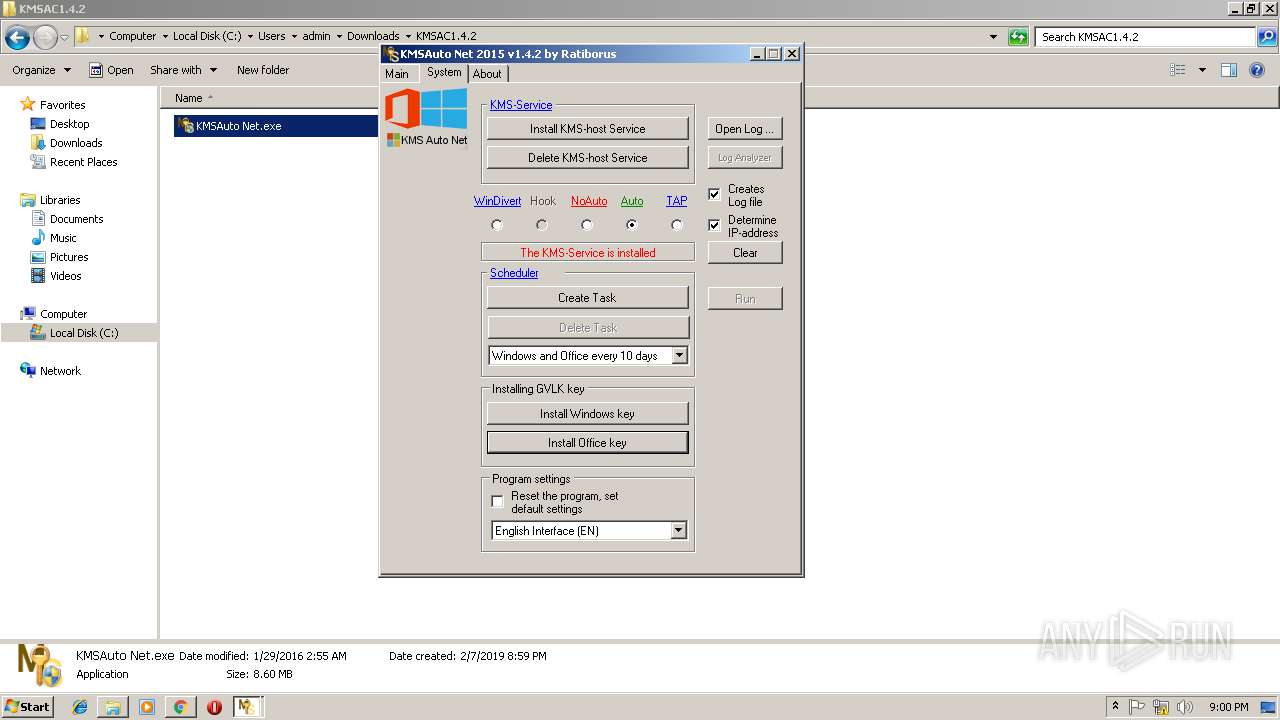Viewport: 1280px width, 720px height.
Task: Click Explorer back navigation arrow
Action: click(17, 37)
